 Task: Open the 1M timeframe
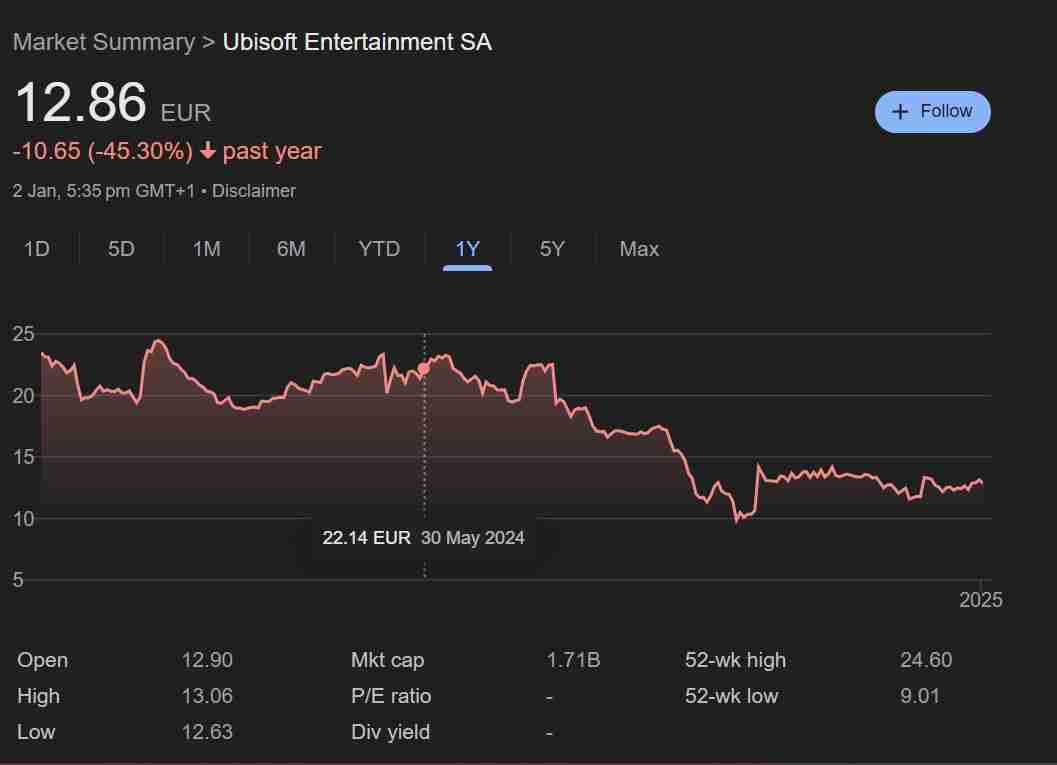206,249
